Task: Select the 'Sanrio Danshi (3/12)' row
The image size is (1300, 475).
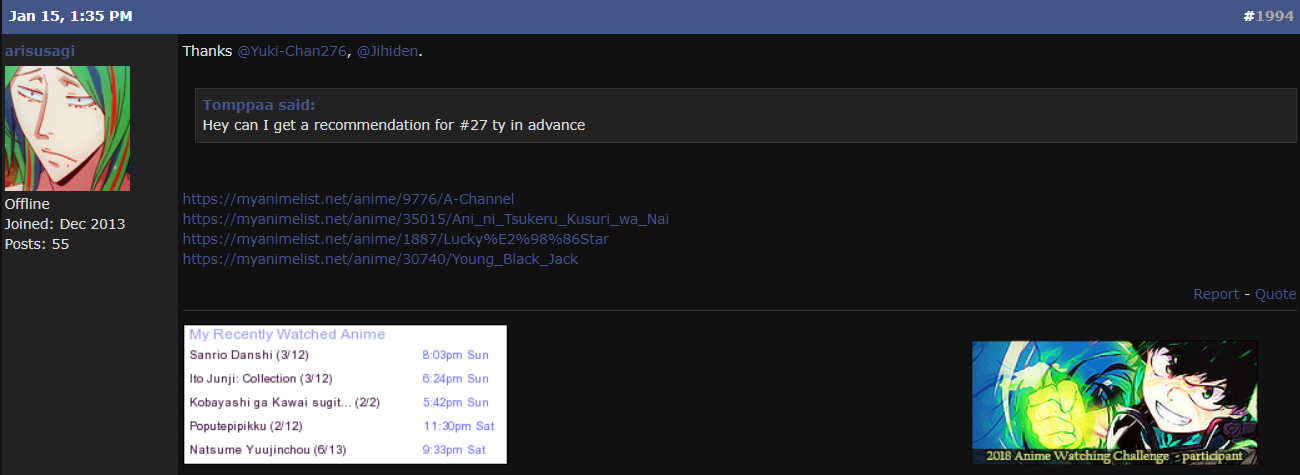Action: [339, 355]
